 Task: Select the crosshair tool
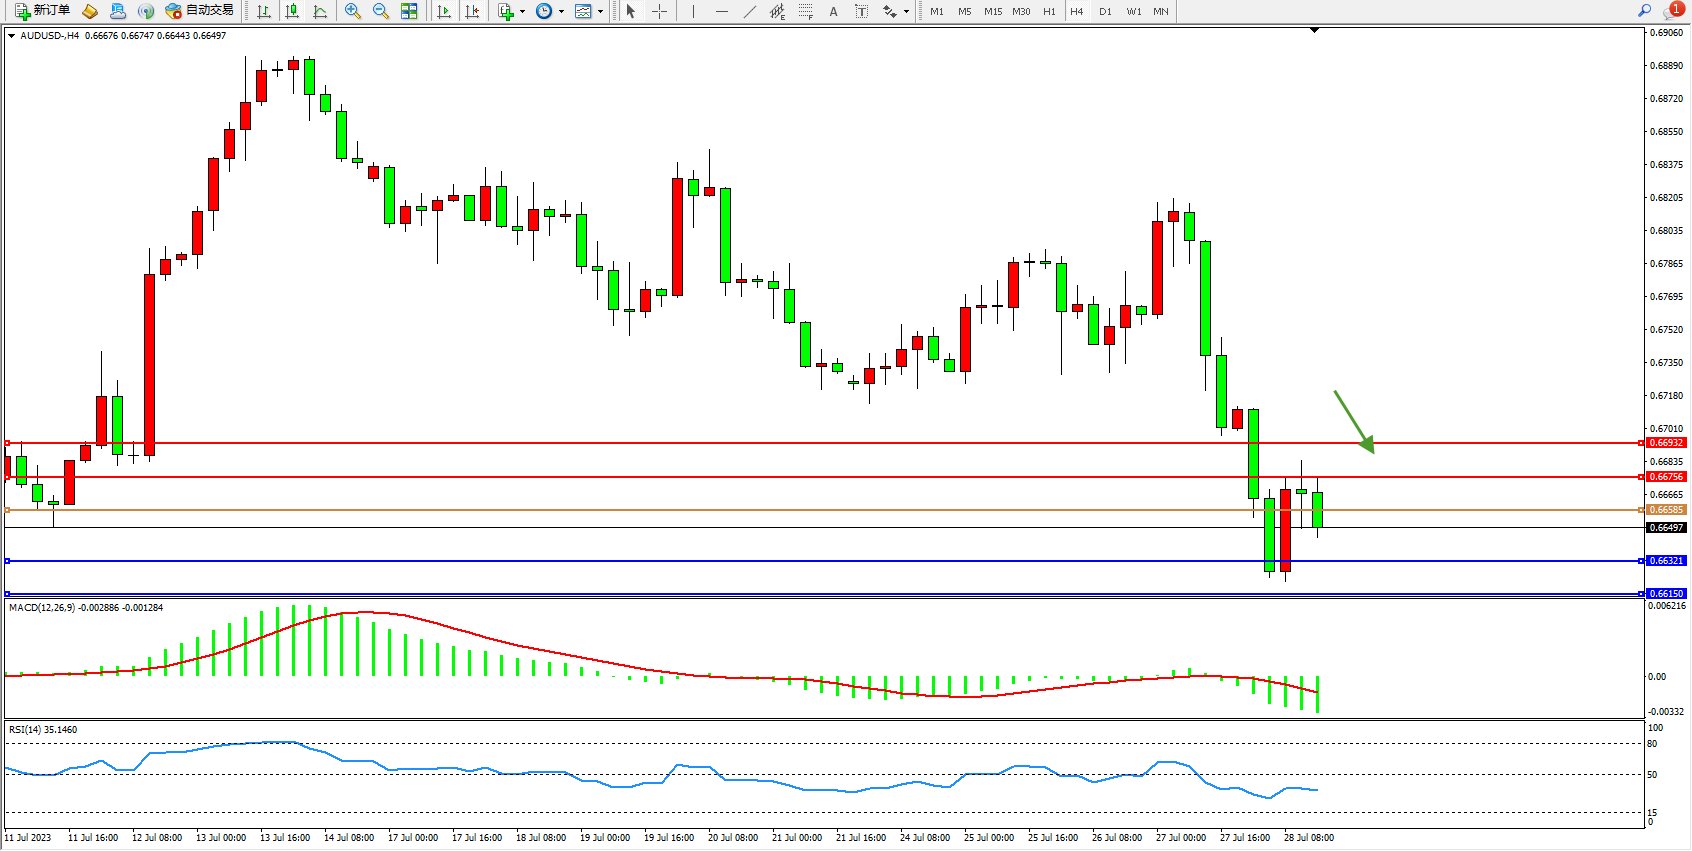click(x=659, y=11)
